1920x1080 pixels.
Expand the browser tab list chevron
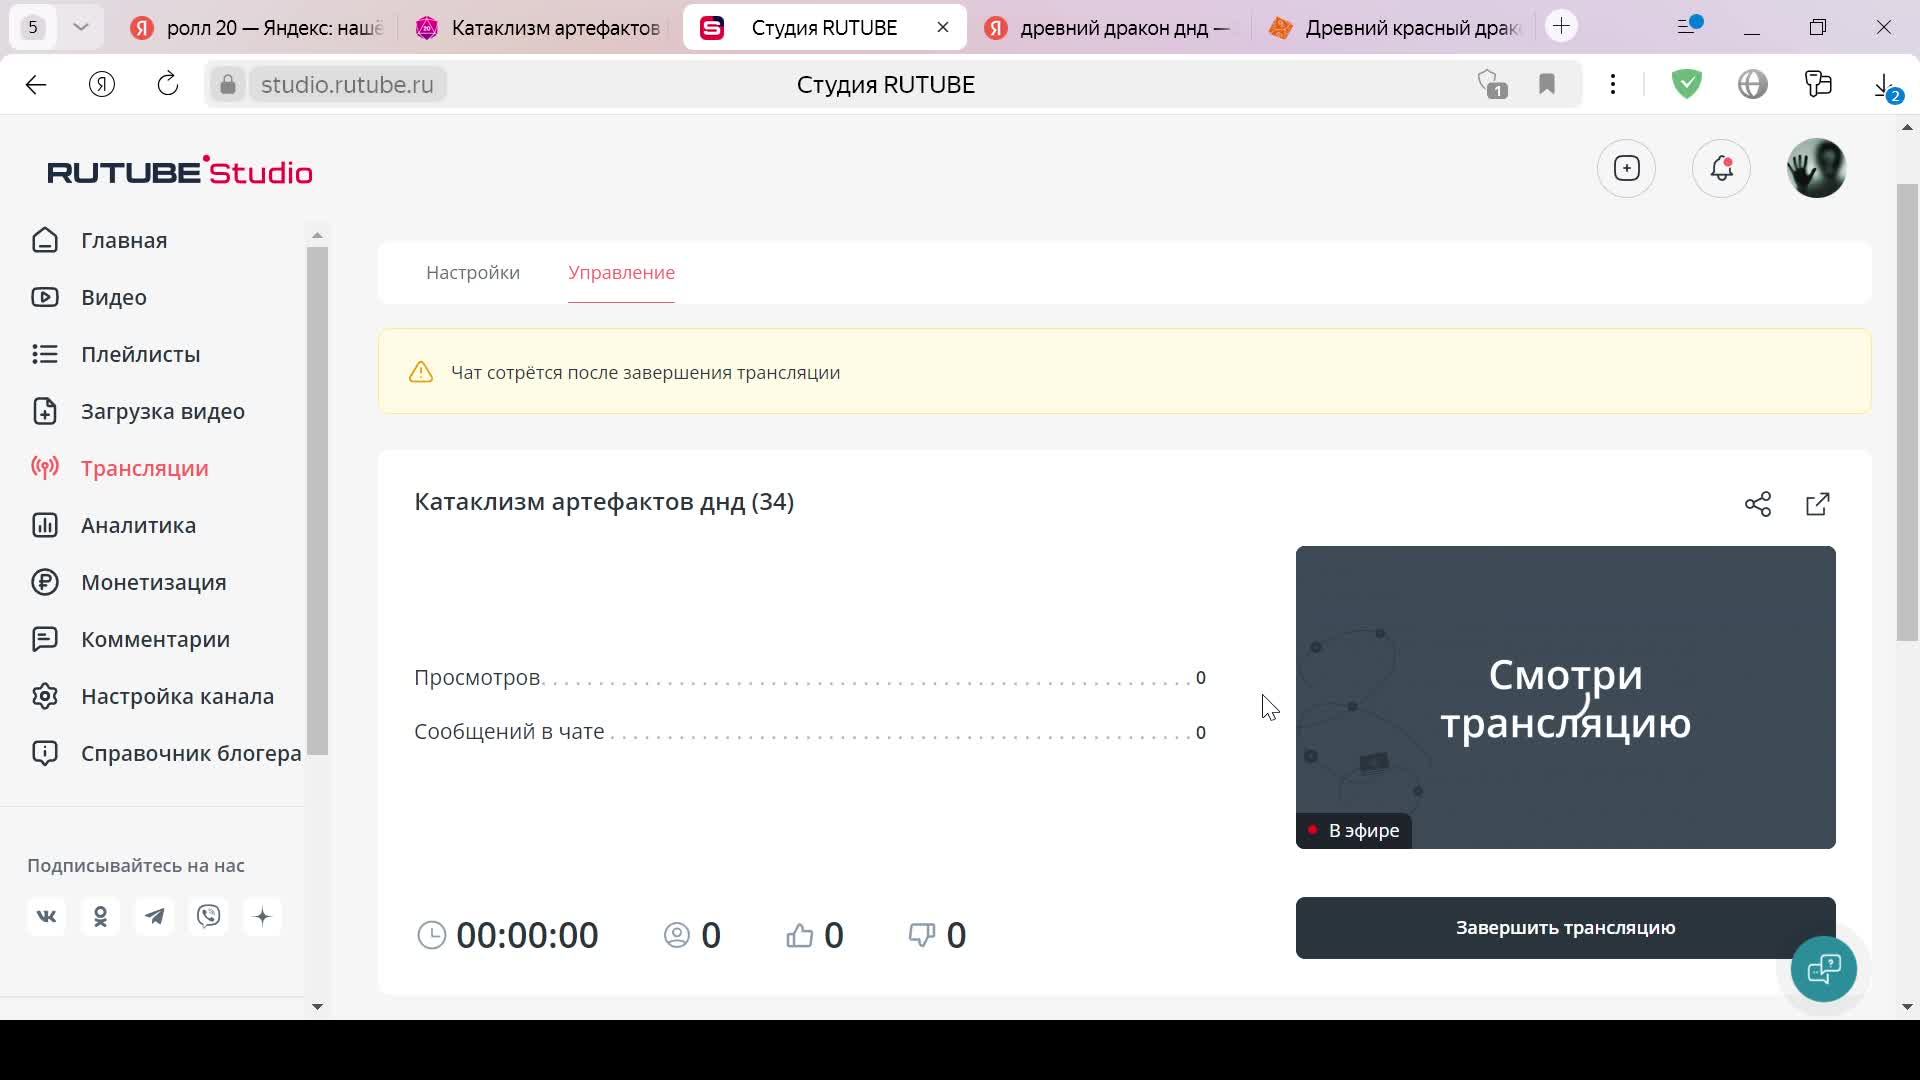(x=81, y=27)
